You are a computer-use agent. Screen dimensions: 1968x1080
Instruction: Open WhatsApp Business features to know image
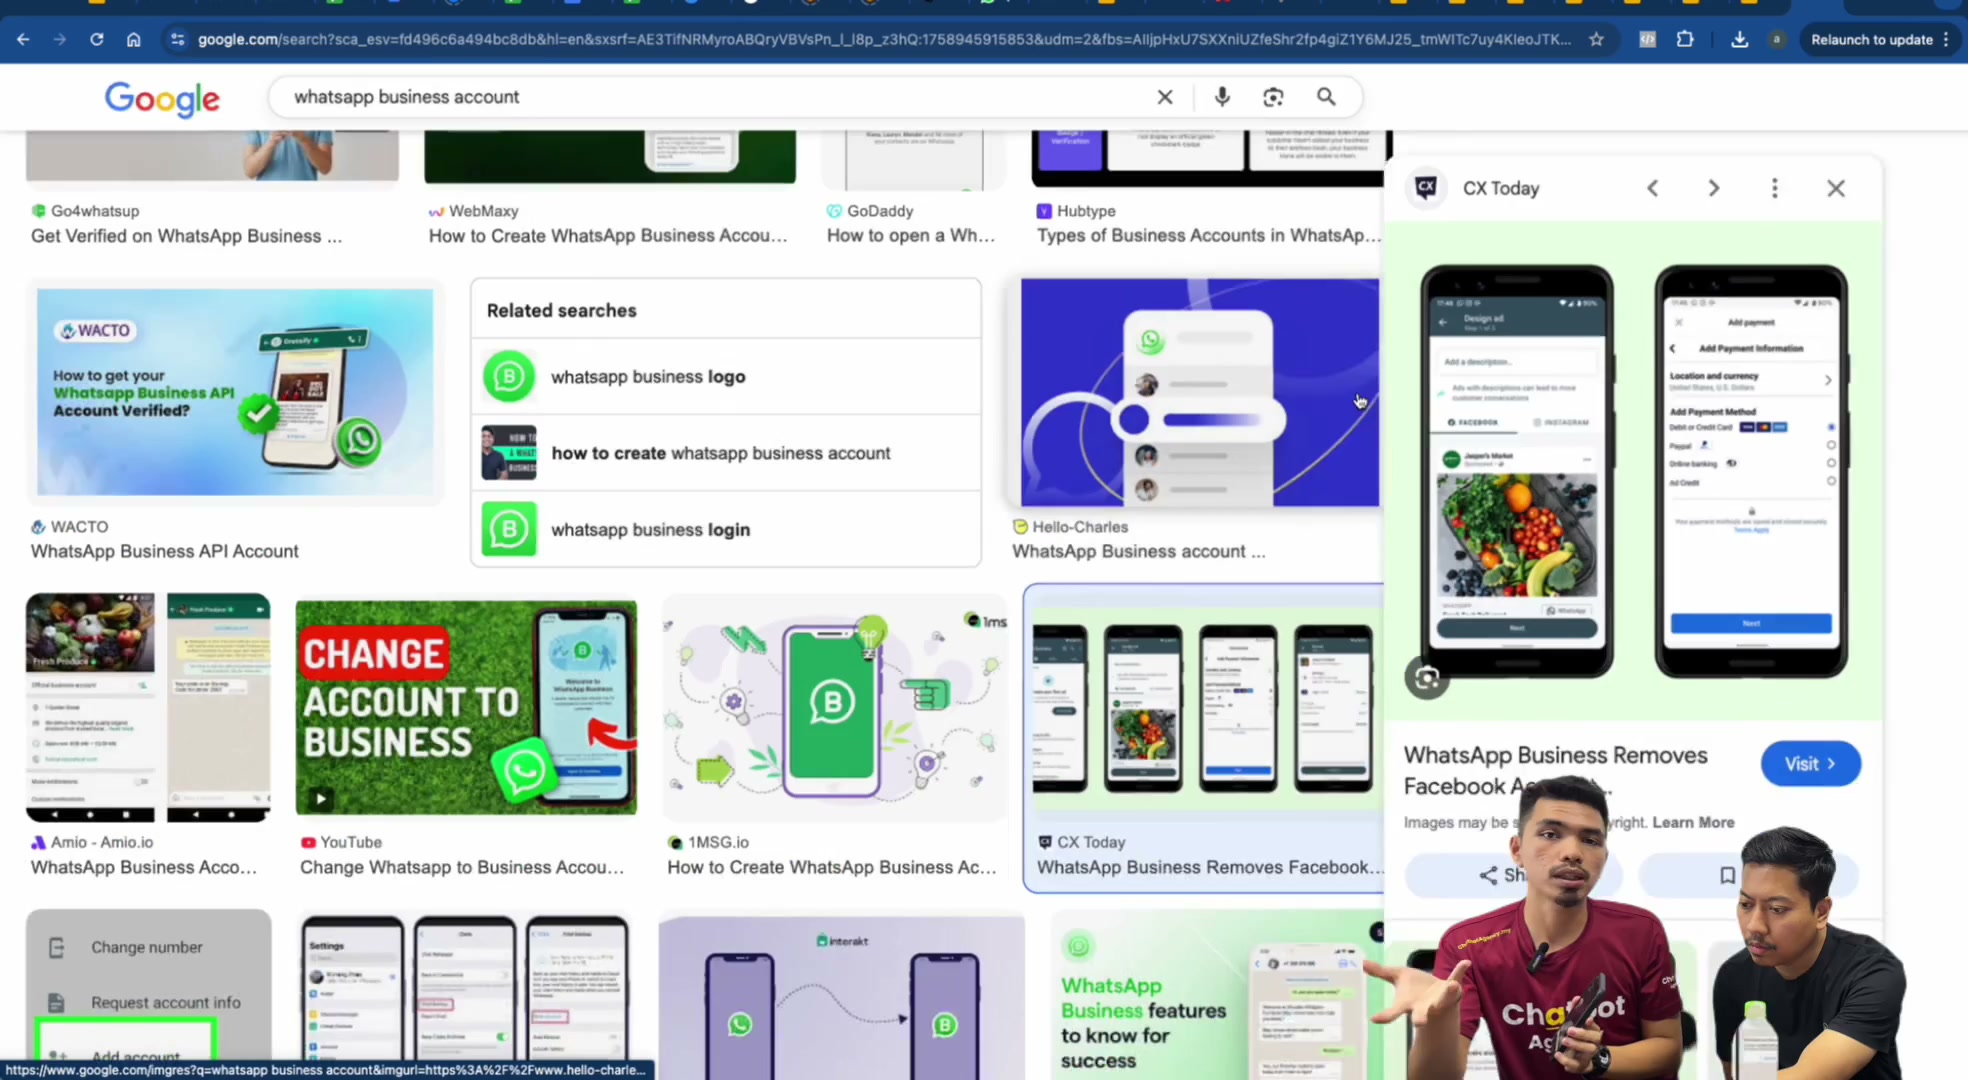click(1215, 996)
